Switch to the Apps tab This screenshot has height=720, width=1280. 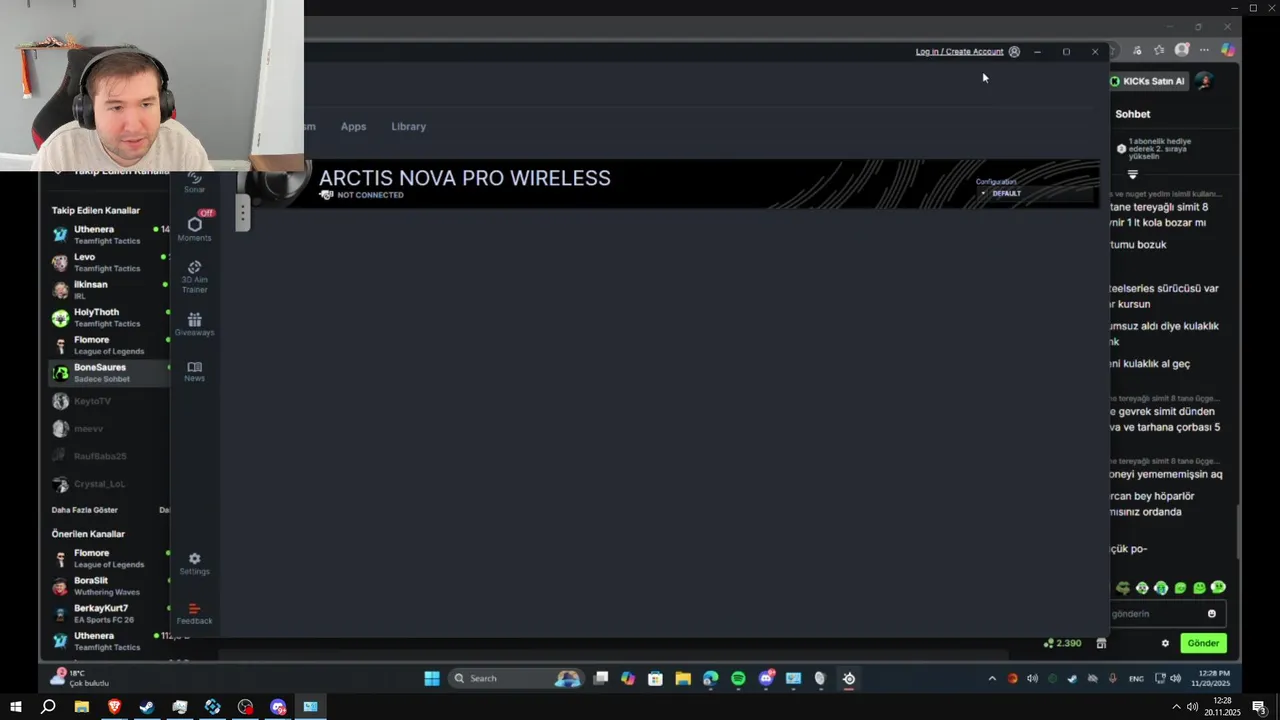click(x=353, y=127)
